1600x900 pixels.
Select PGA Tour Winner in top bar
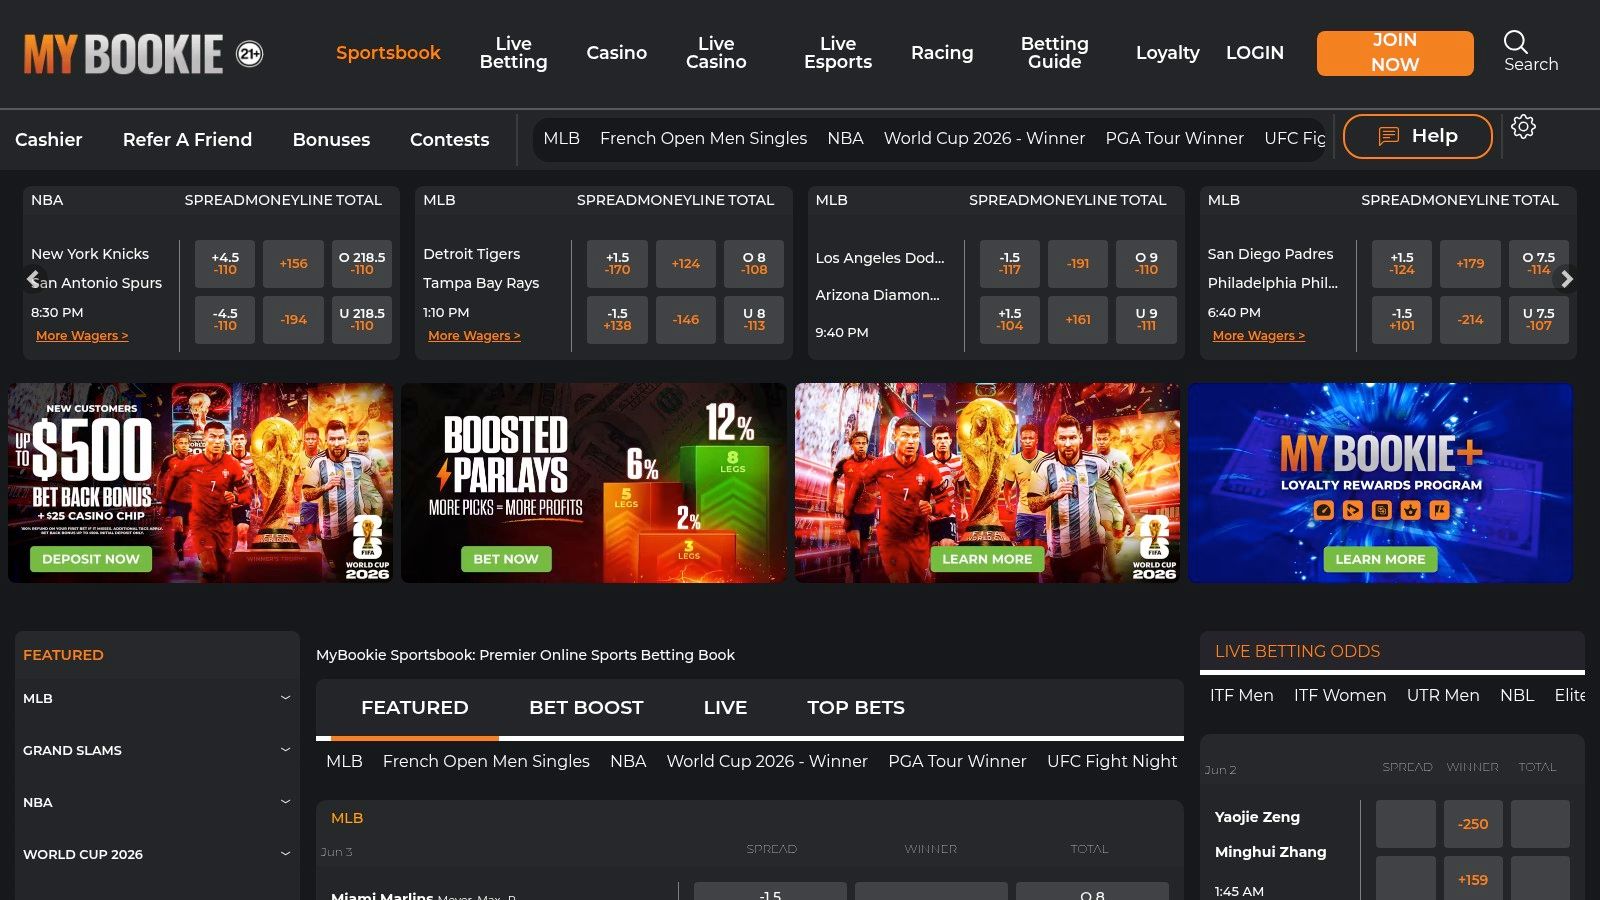point(1174,138)
